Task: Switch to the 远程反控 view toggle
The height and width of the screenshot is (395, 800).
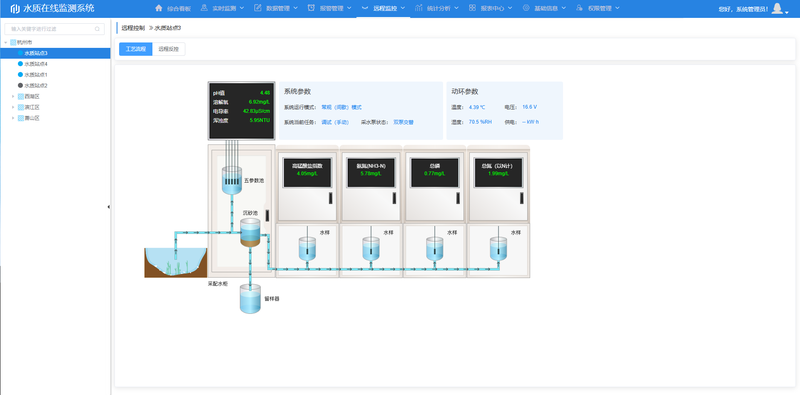Action: [168, 49]
